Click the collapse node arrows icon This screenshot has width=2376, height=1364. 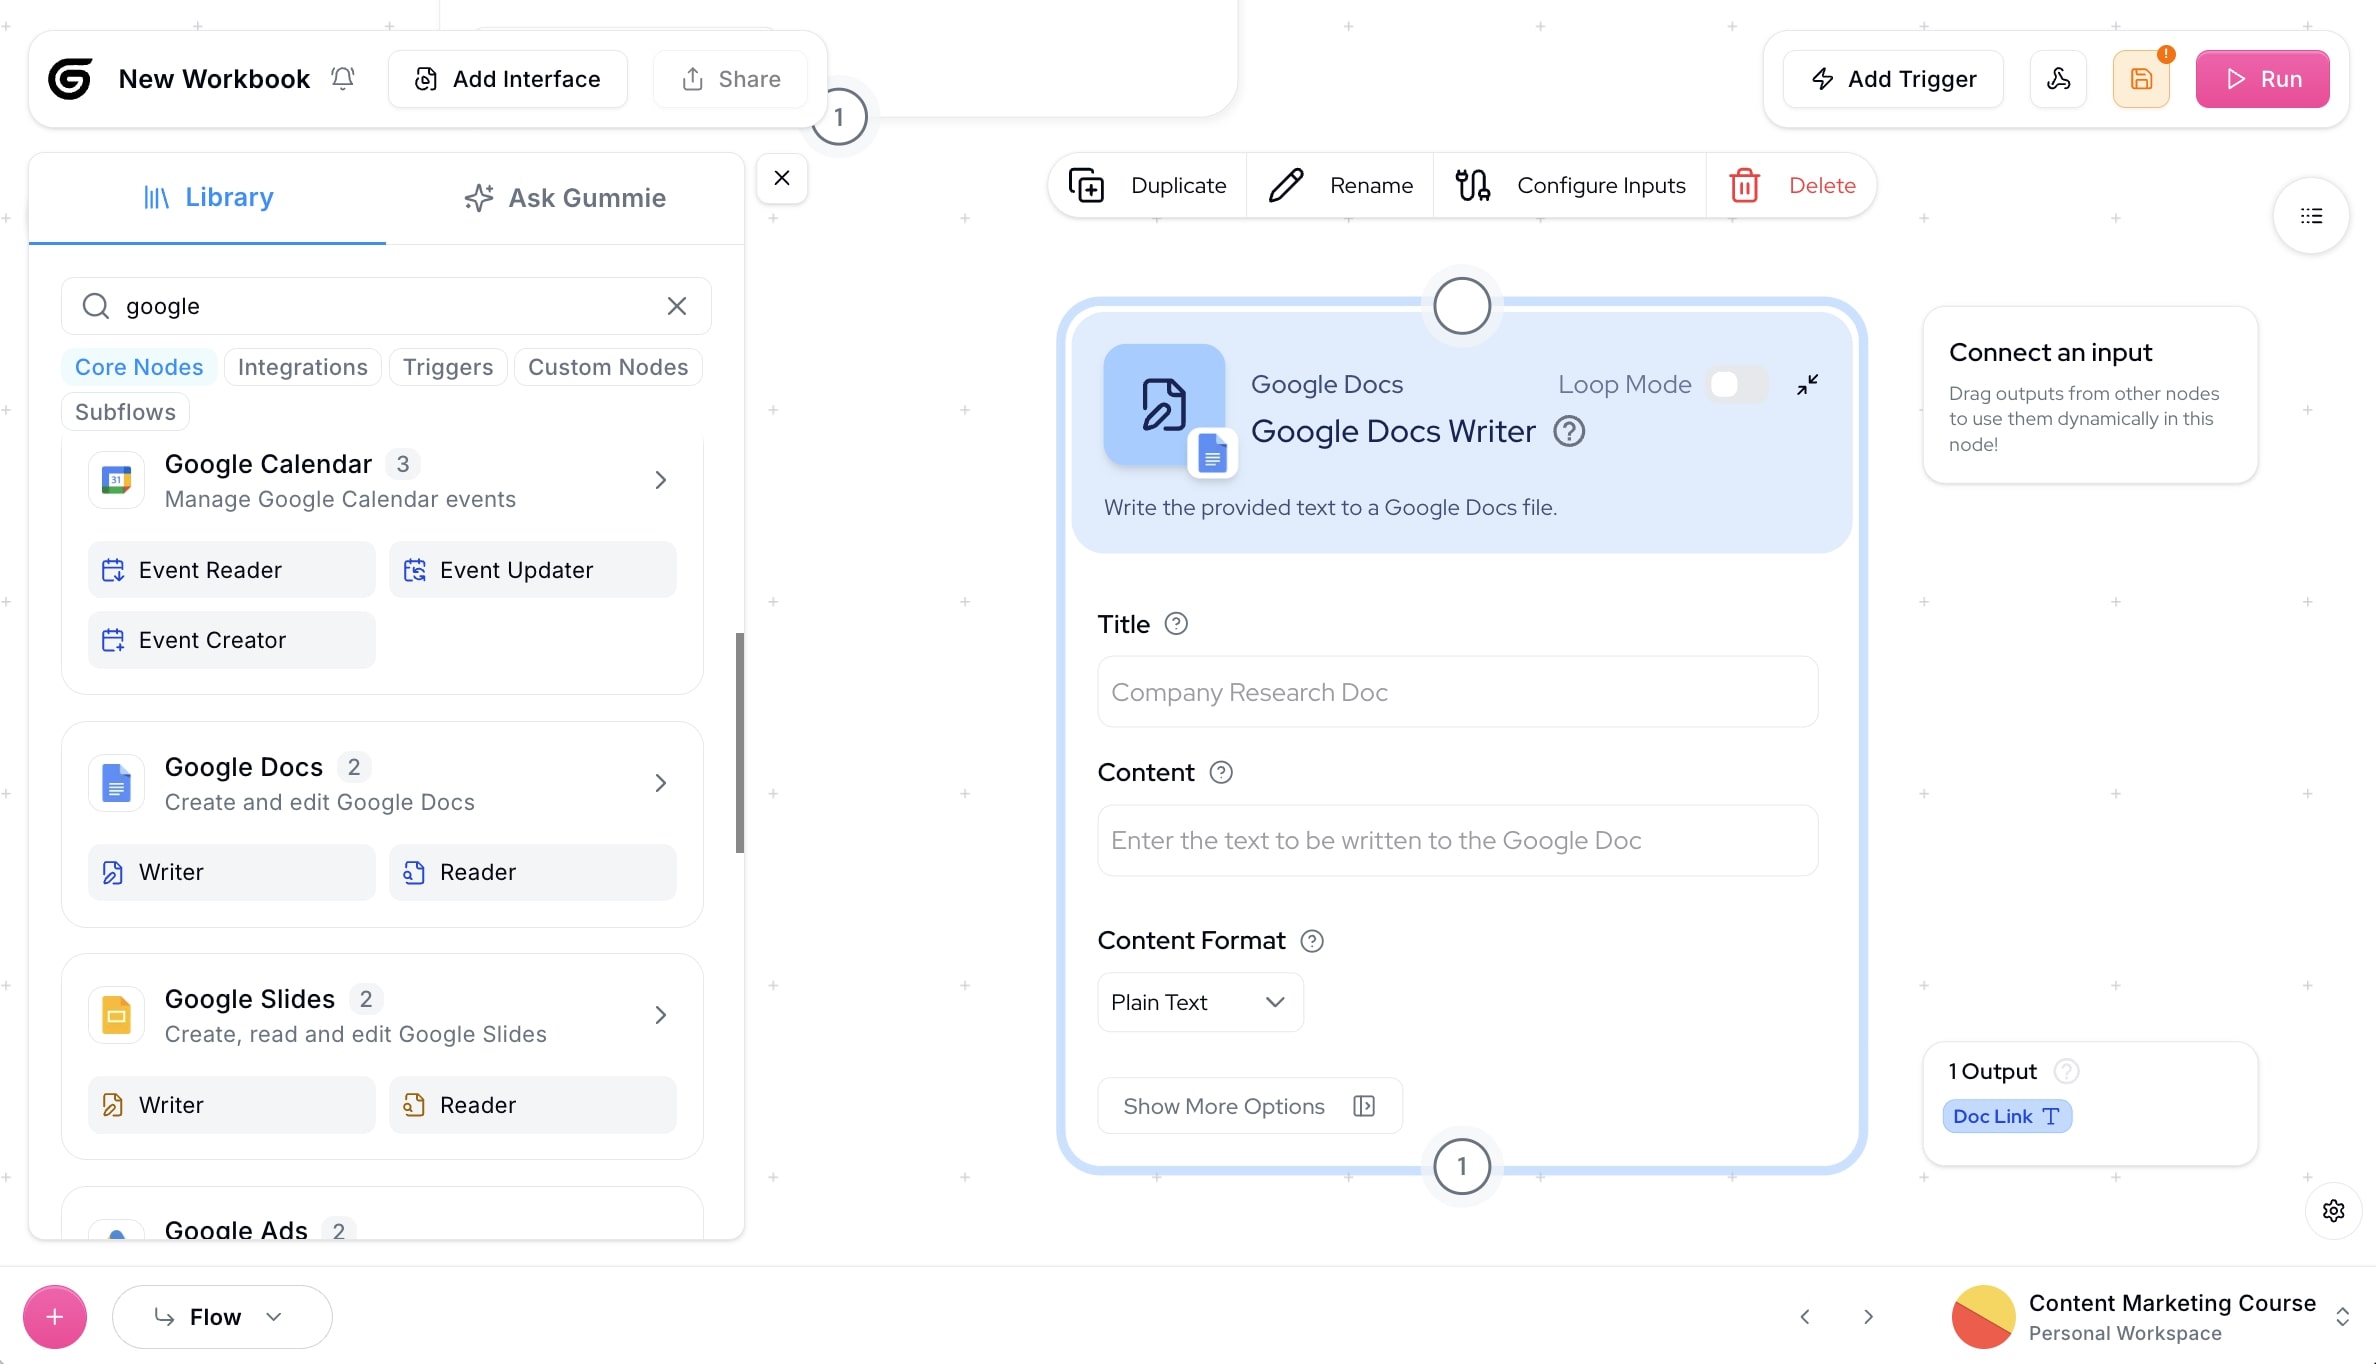point(1807,385)
